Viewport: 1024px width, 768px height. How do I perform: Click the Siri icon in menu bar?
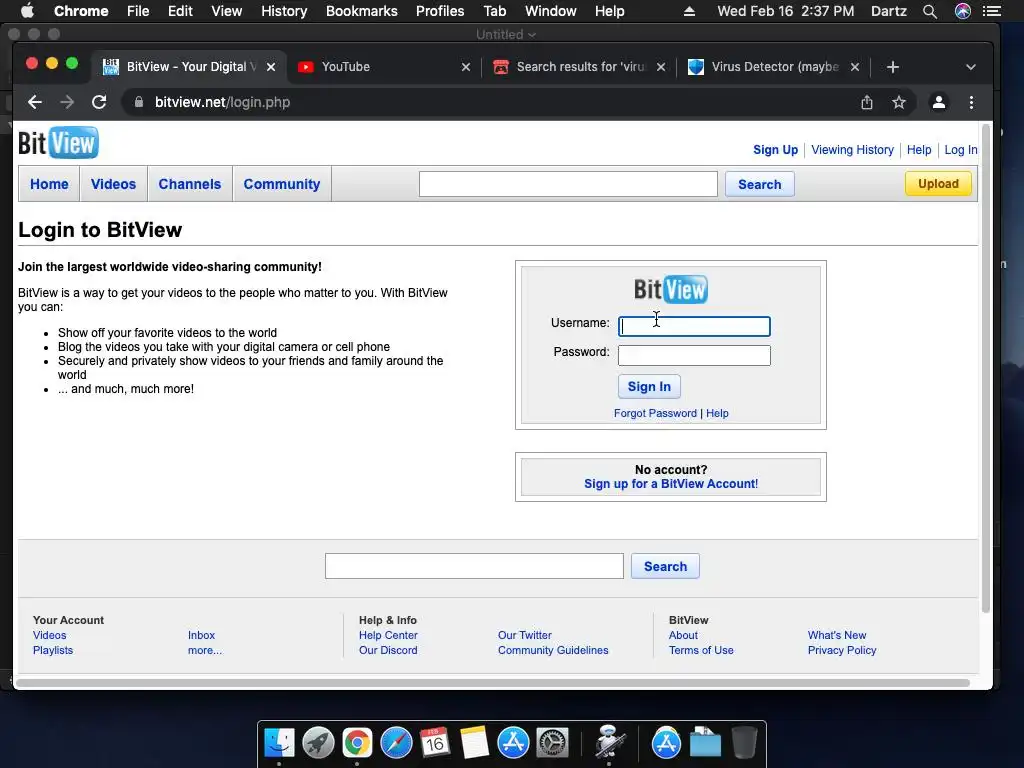[963, 11]
